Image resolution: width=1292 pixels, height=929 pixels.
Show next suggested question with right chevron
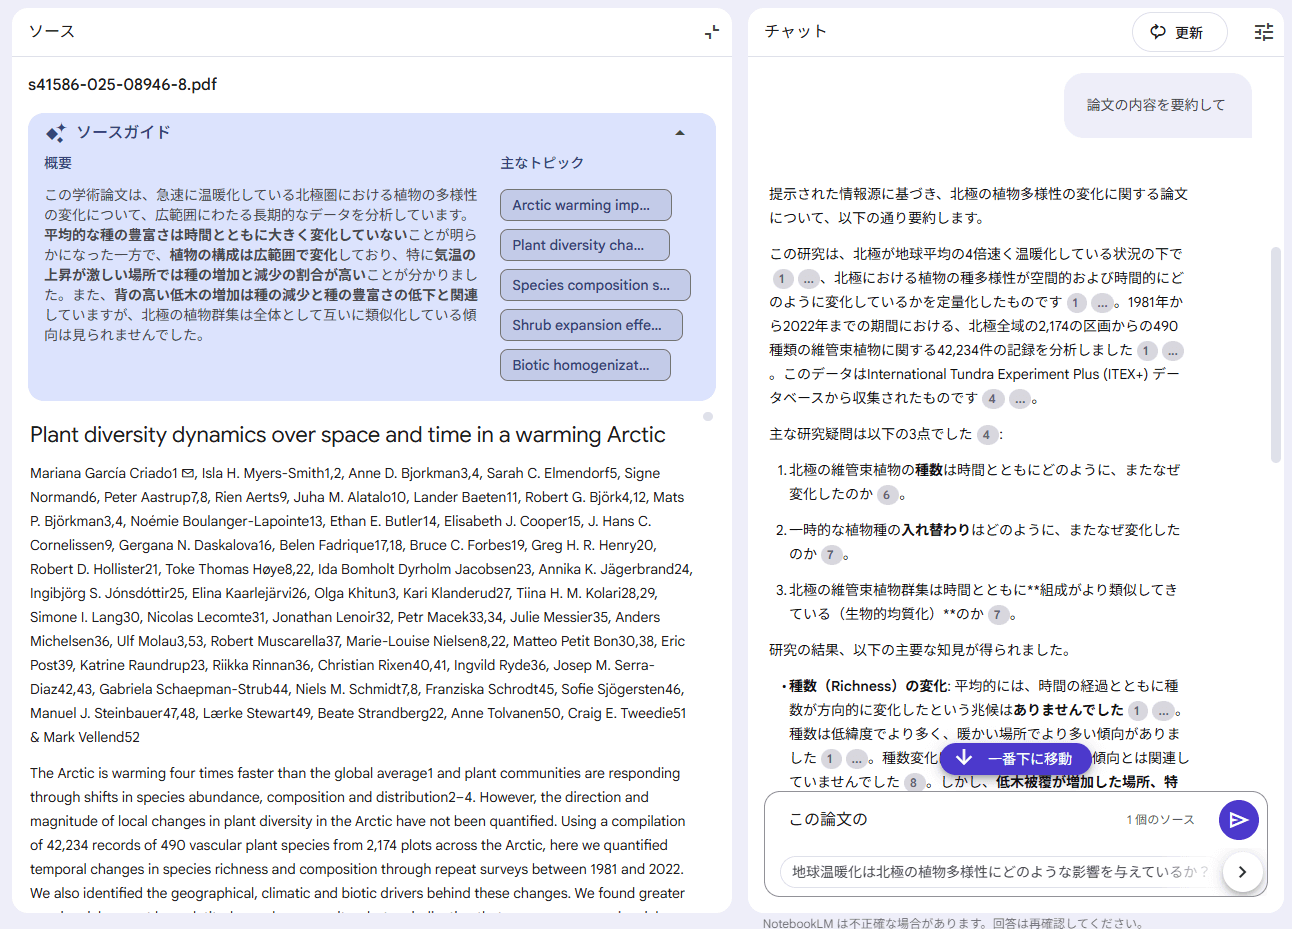click(1242, 872)
